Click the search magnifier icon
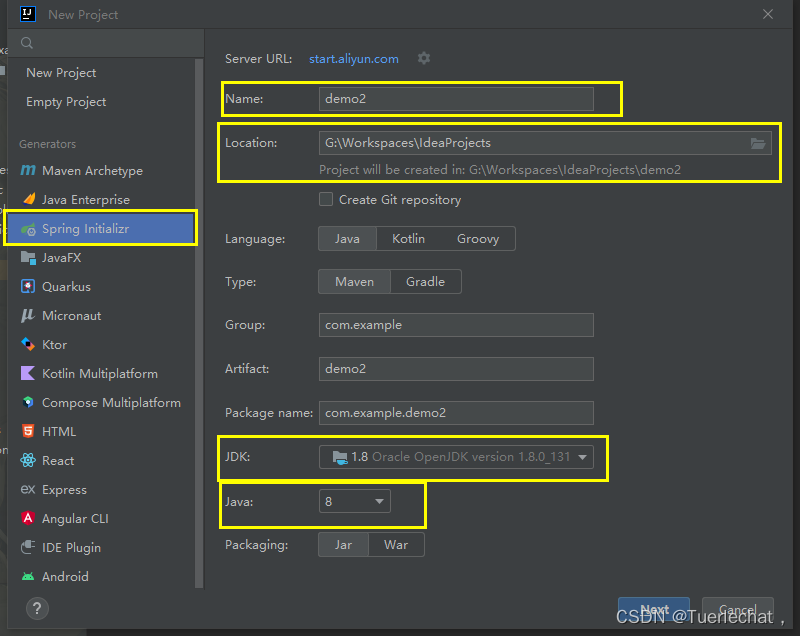 [x=27, y=43]
